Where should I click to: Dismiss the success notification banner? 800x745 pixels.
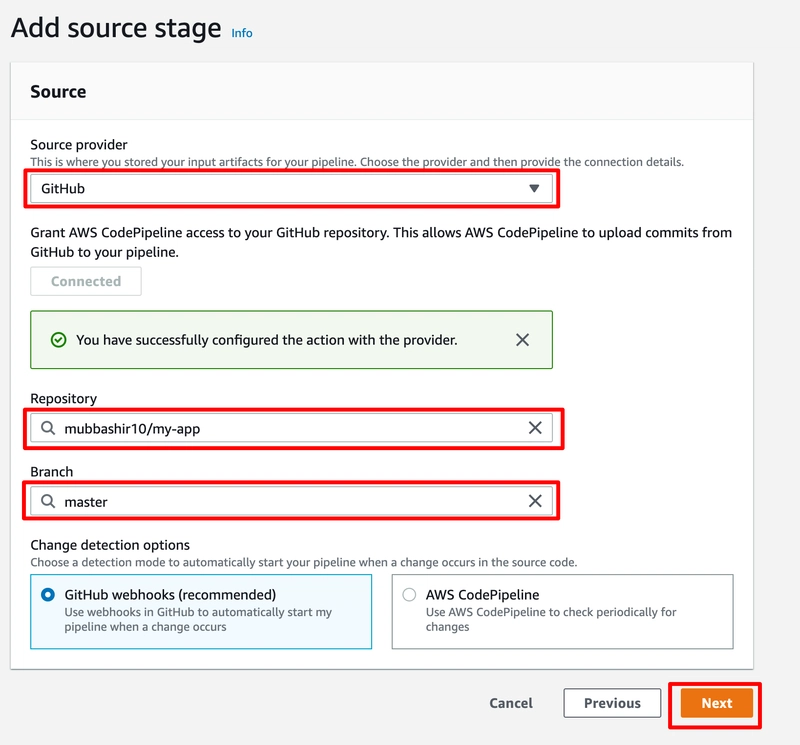[x=522, y=340]
